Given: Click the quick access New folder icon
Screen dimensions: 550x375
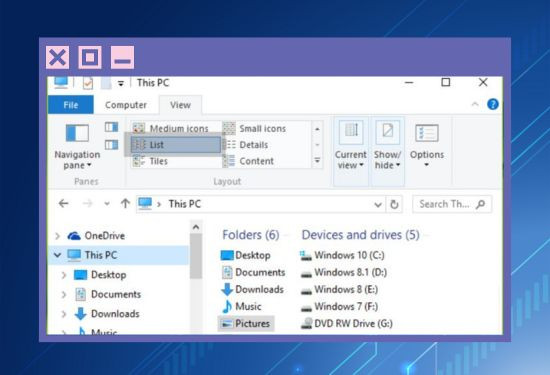Looking at the screenshot, I should pyautogui.click(x=106, y=83).
